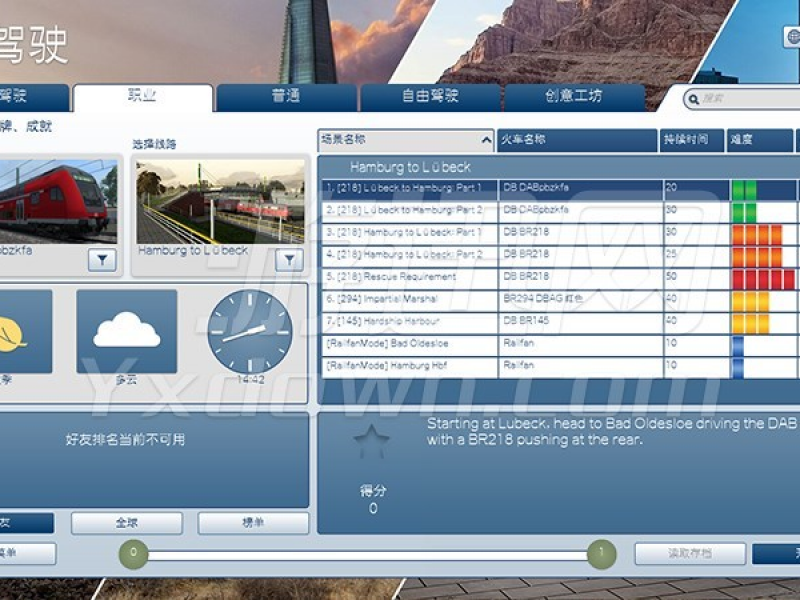Toggle the sort arrow on 场景名称 header
Viewport: 800px width, 600px height.
point(486,140)
